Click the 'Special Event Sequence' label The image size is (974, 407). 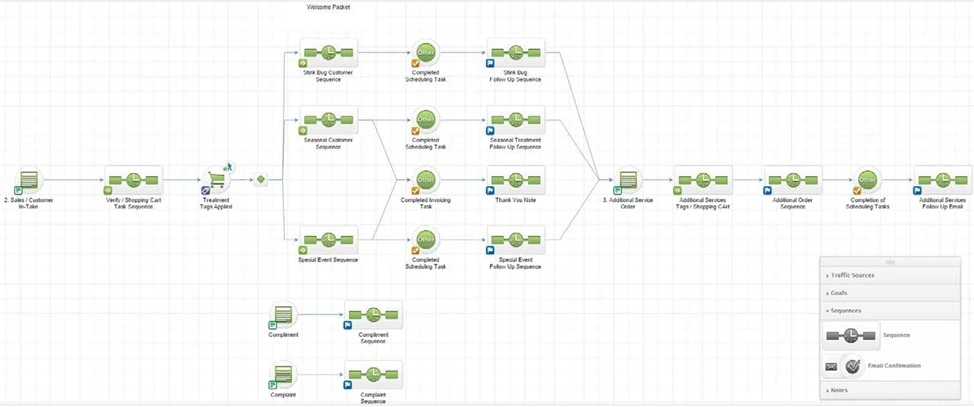329,260
